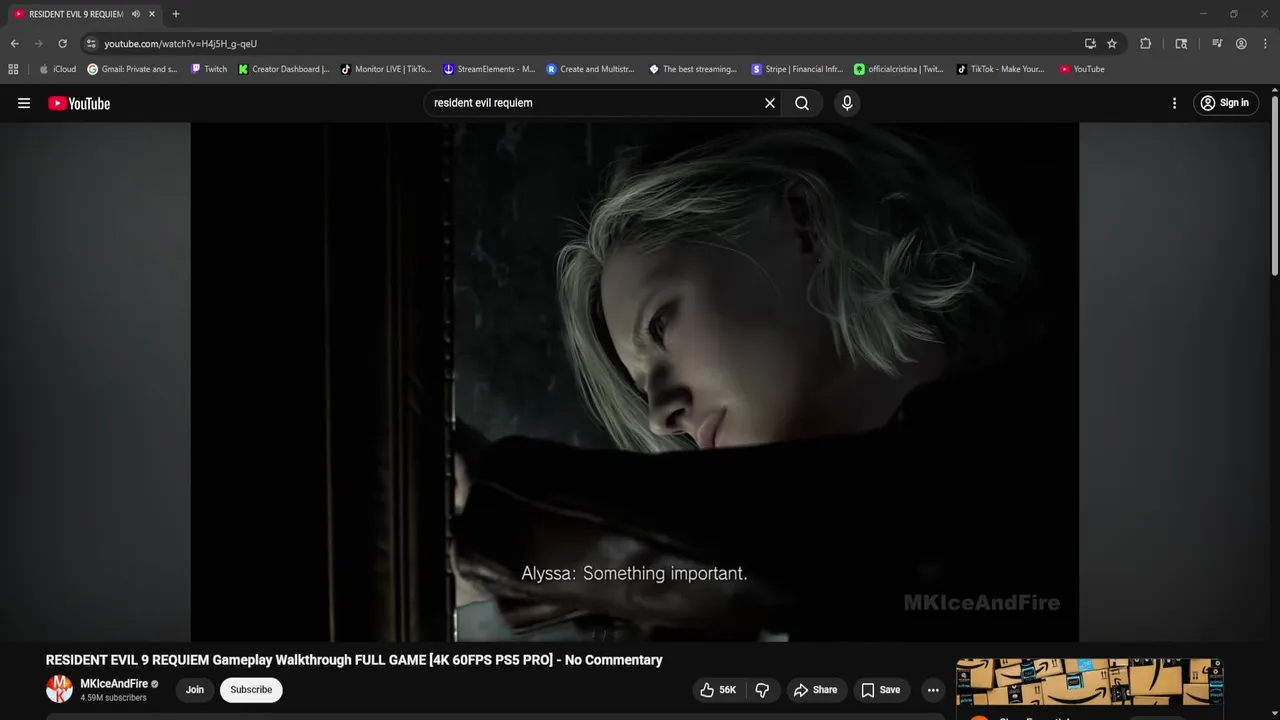Install app icon in address bar
Viewport: 1280px width, 720px height.
pos(1090,44)
